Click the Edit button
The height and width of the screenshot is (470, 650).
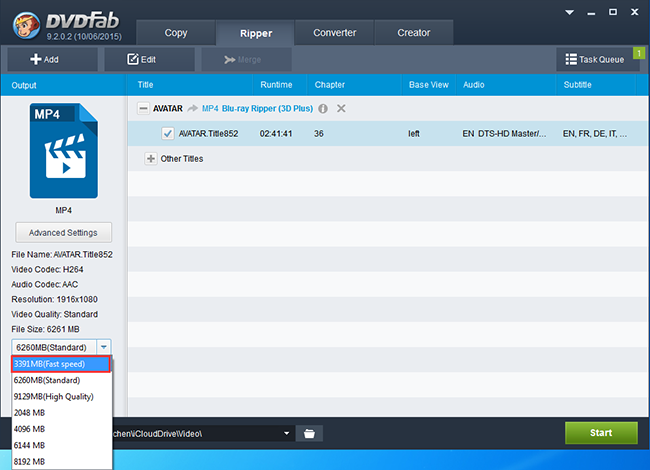tap(149, 59)
